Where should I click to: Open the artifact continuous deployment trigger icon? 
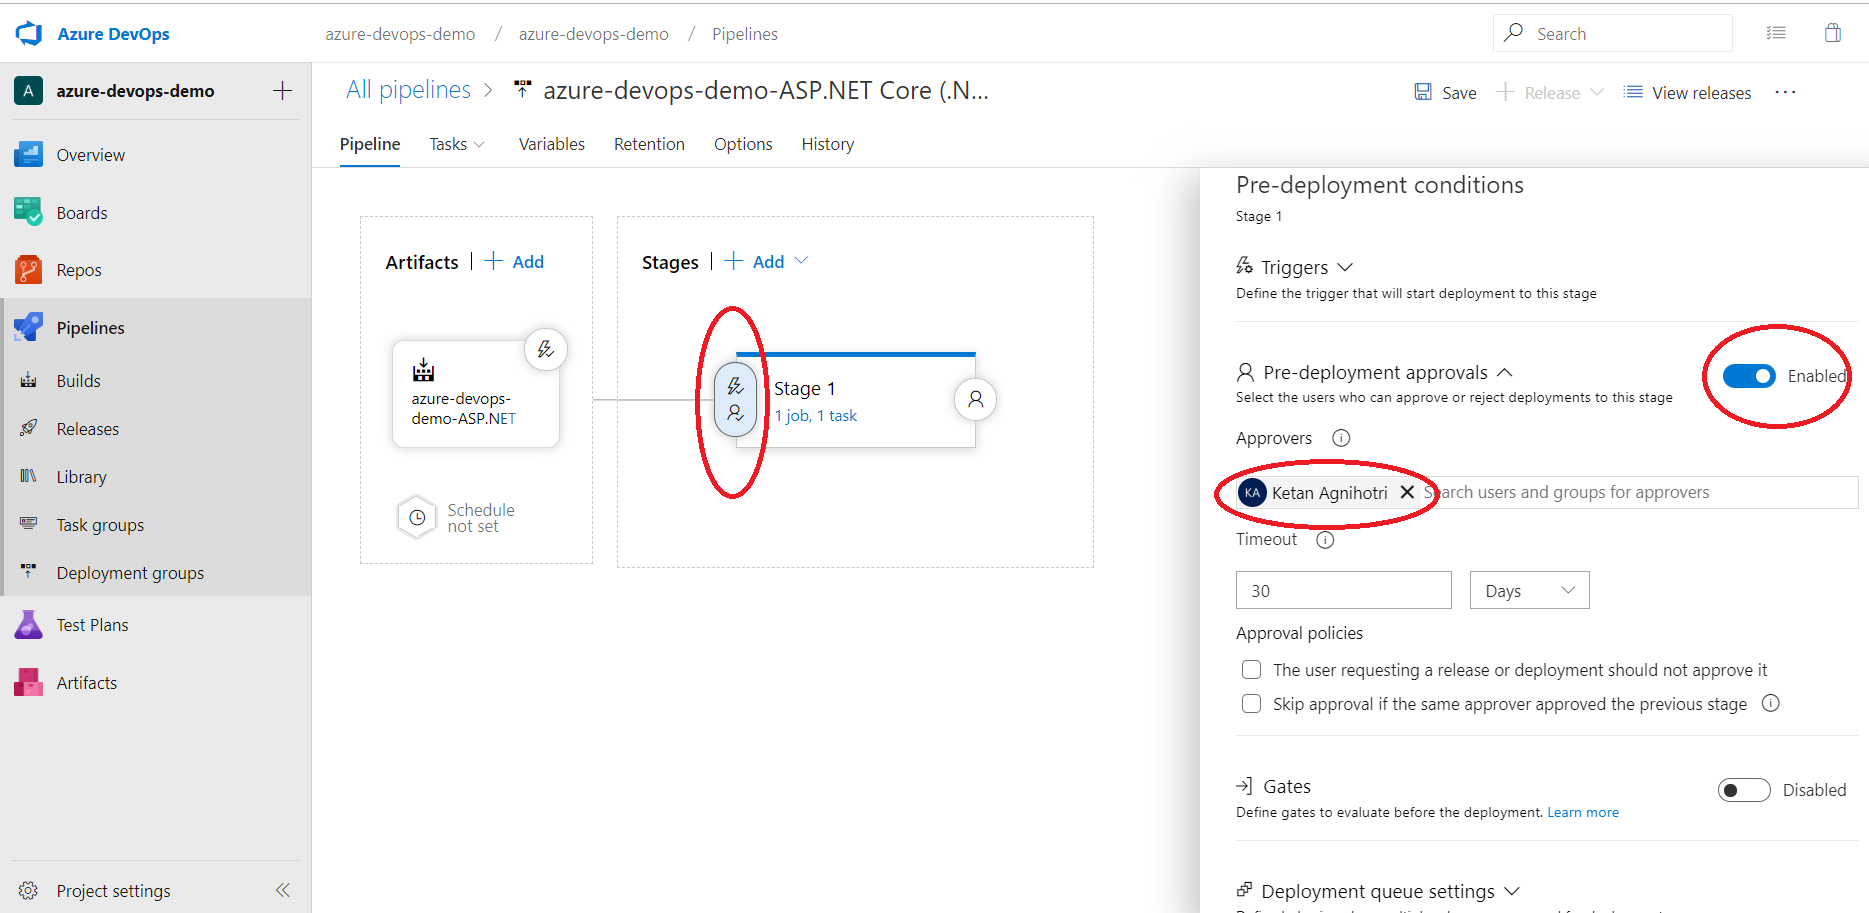pos(545,349)
